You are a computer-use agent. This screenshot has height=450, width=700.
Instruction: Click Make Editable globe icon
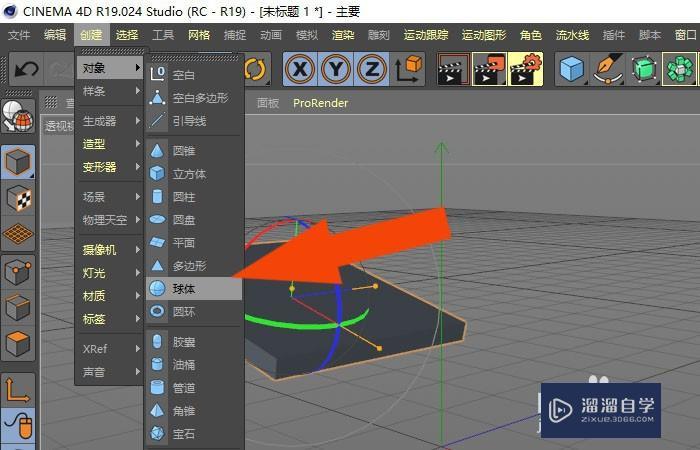click(18, 116)
